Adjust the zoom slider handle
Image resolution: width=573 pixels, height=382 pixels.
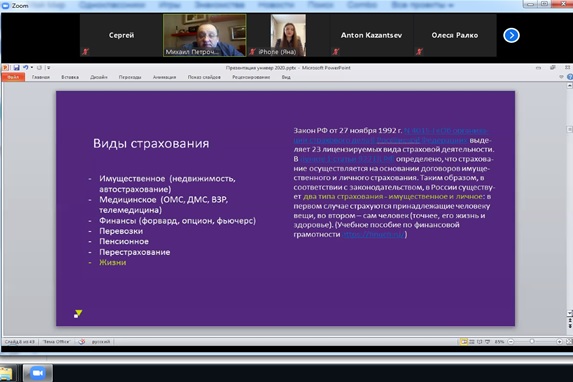pos(532,342)
